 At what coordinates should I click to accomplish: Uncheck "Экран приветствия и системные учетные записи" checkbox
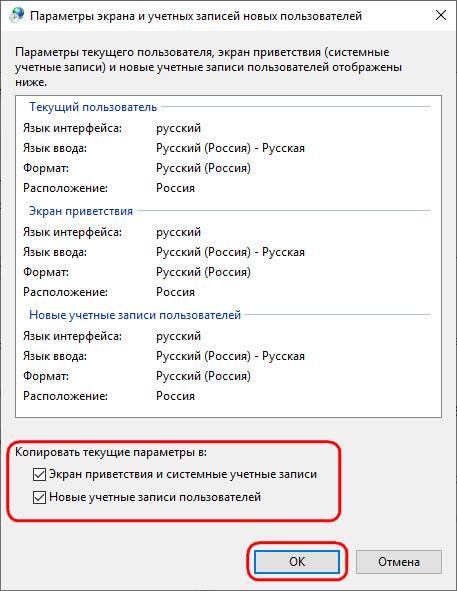click(40, 474)
